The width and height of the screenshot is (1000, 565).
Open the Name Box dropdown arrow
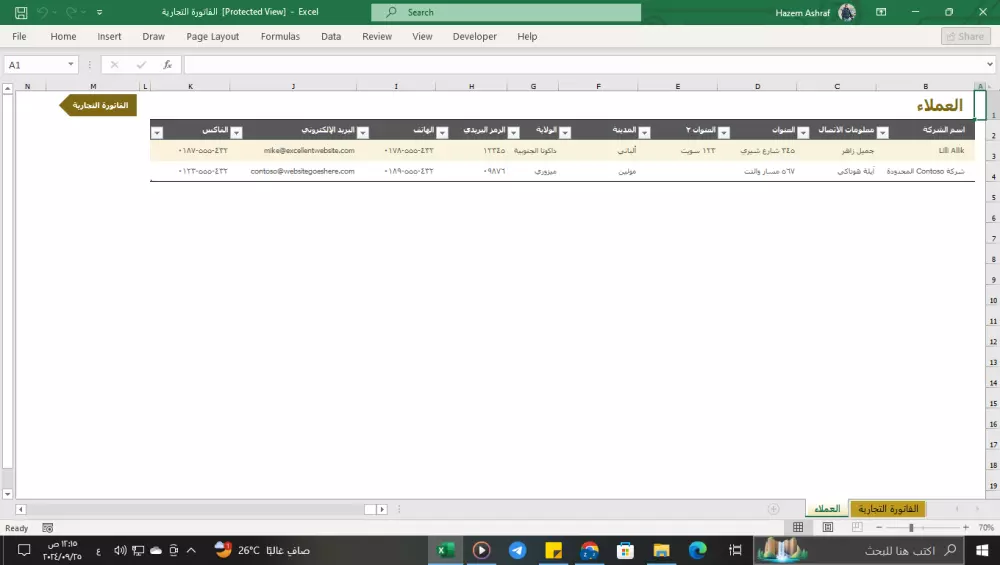[x=70, y=64]
